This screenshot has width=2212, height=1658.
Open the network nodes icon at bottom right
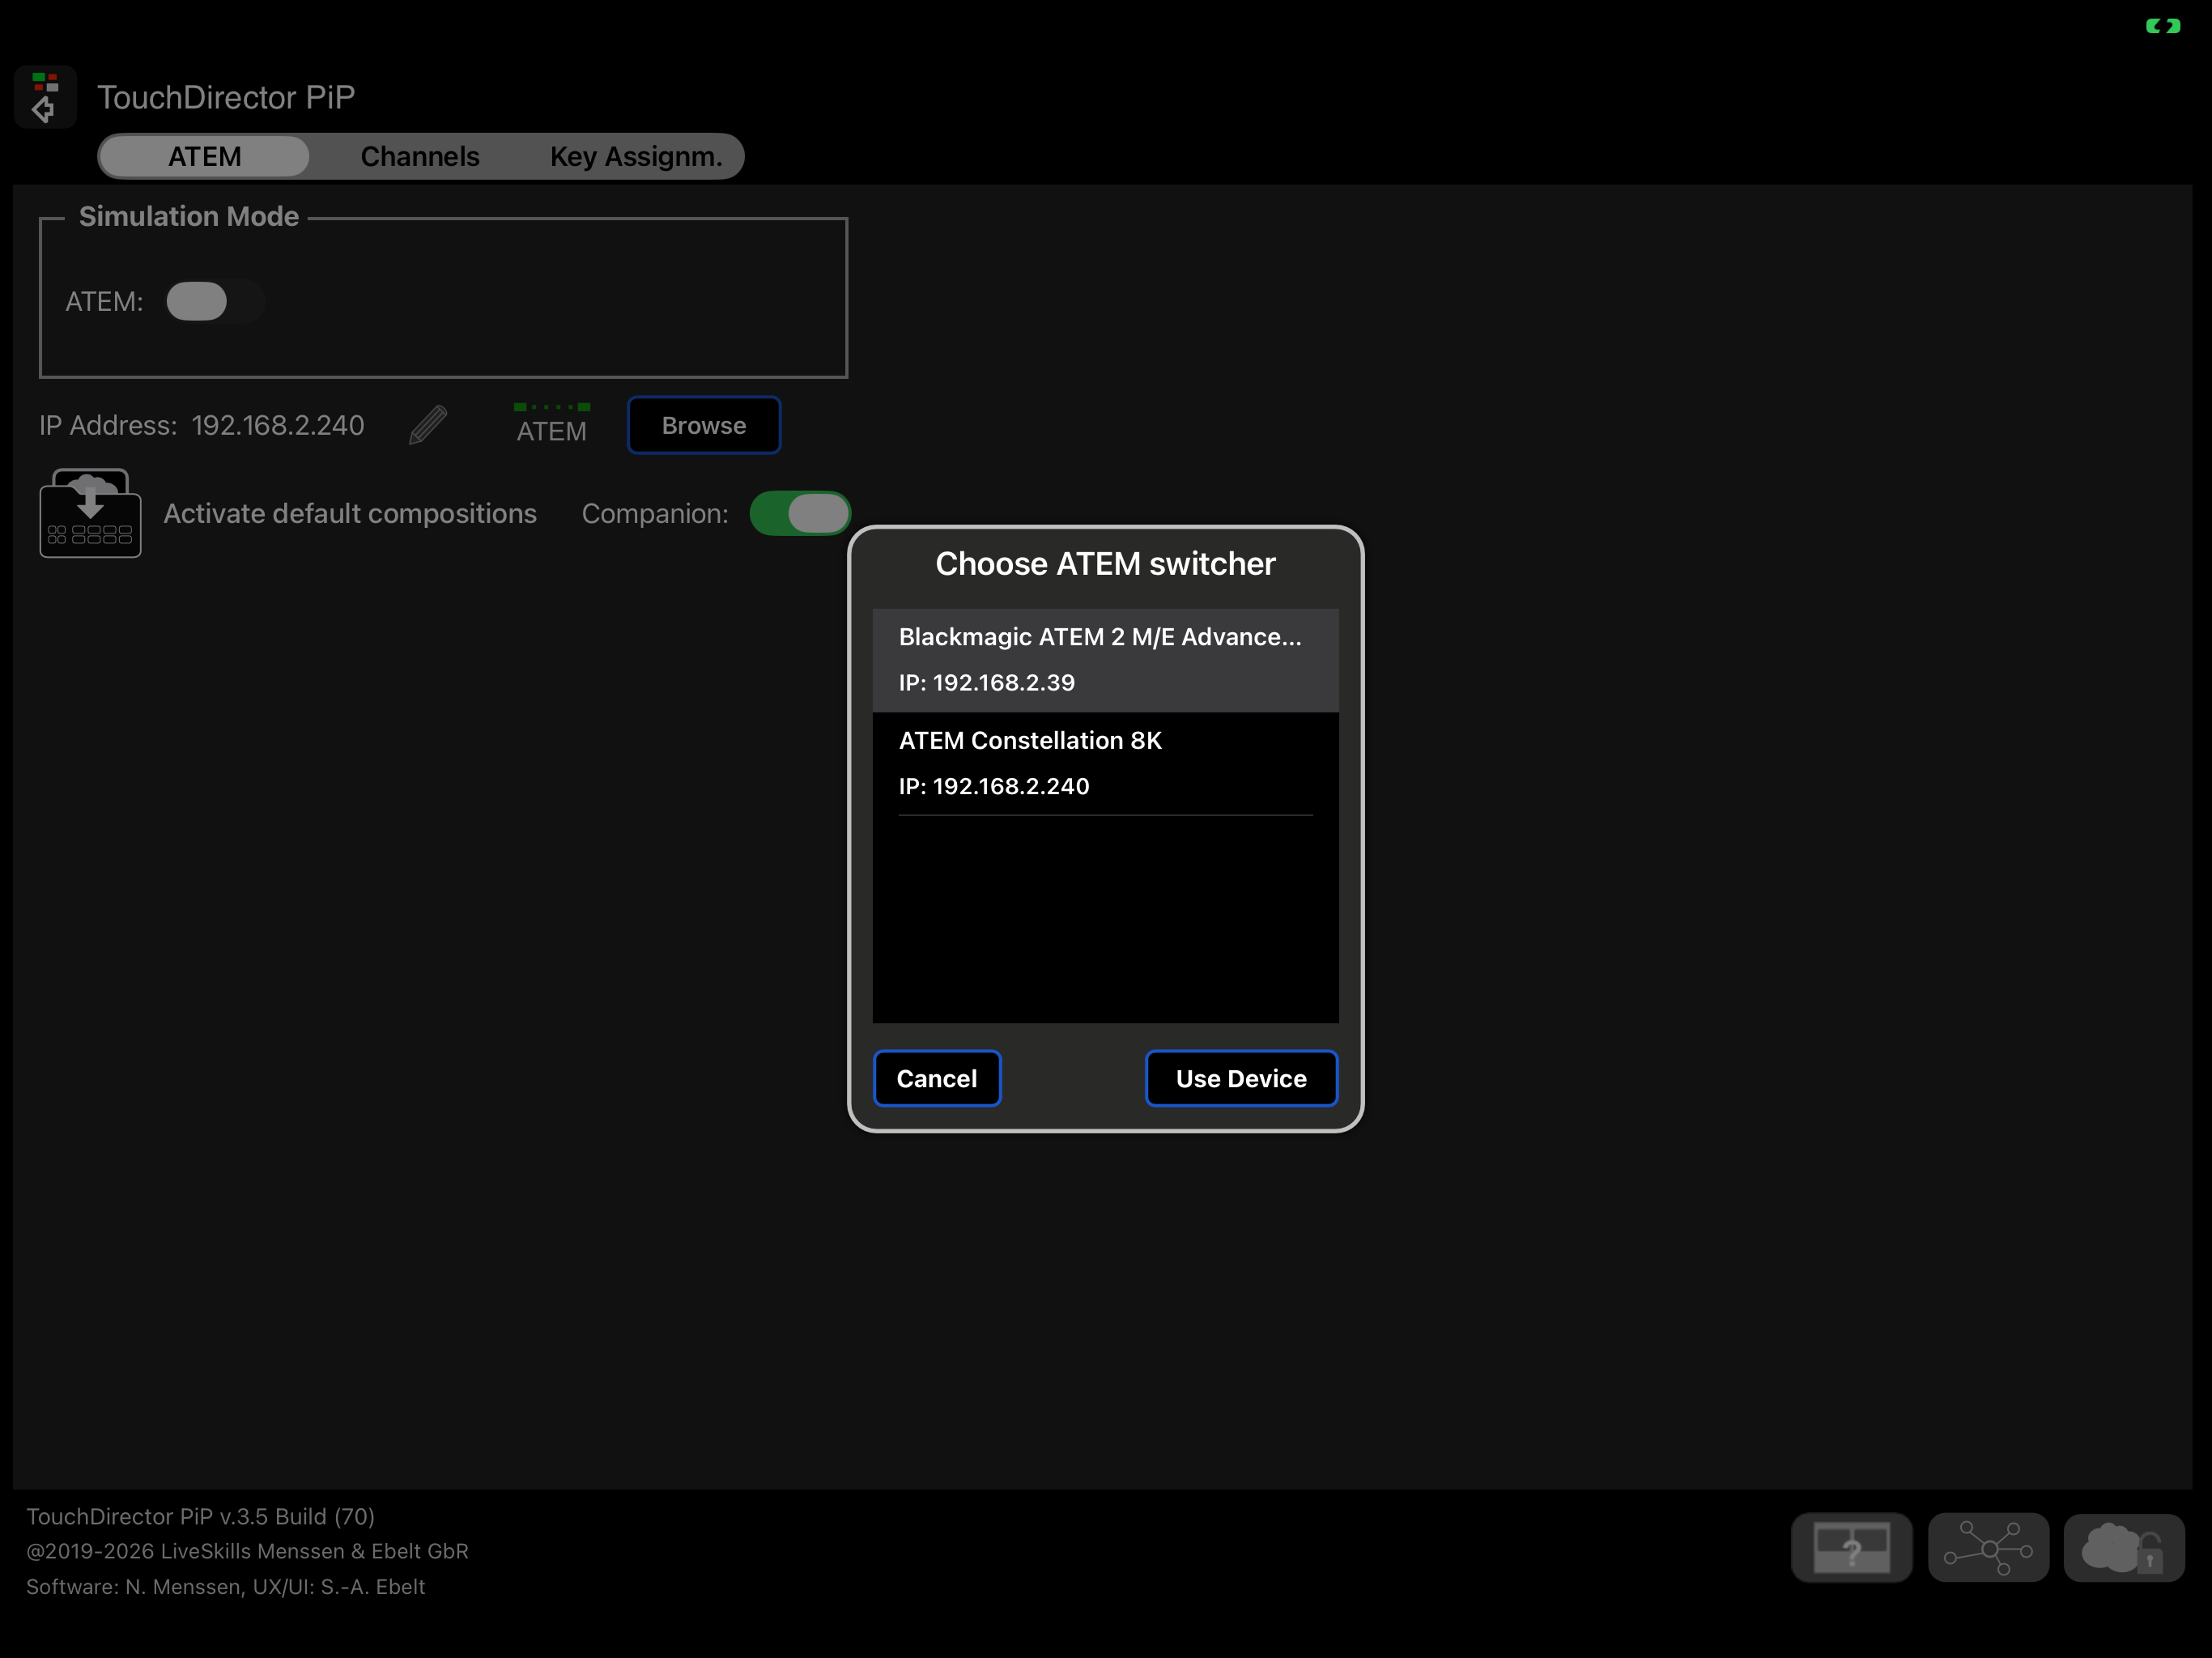(1988, 1547)
